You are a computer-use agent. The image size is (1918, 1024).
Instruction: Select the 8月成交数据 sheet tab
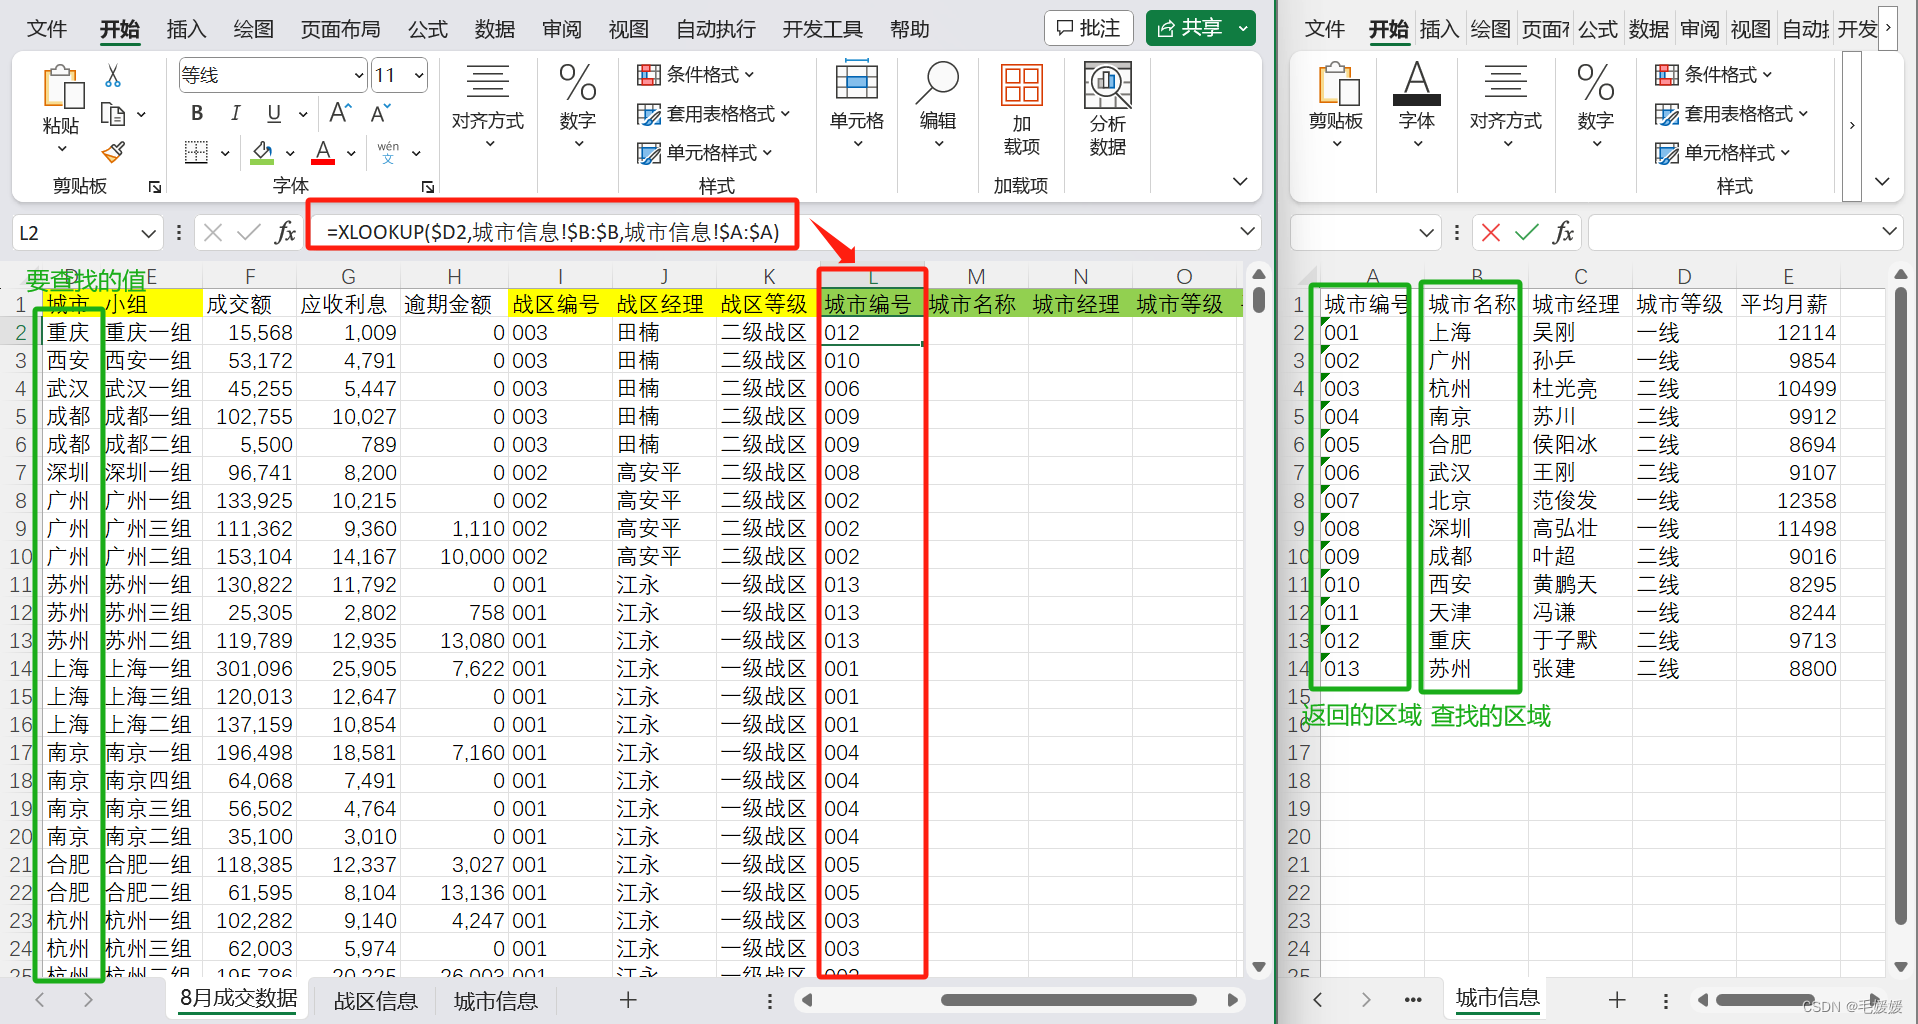point(238,998)
